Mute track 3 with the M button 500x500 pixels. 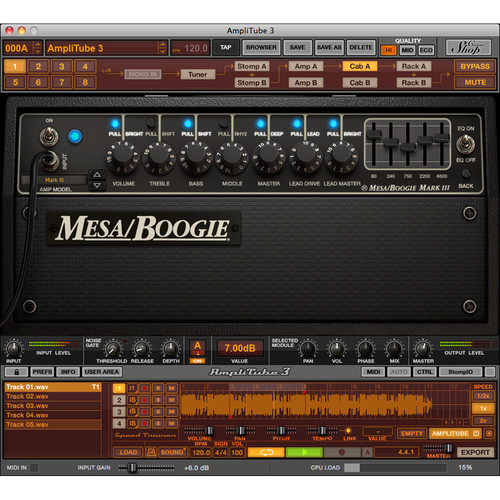click(172, 412)
